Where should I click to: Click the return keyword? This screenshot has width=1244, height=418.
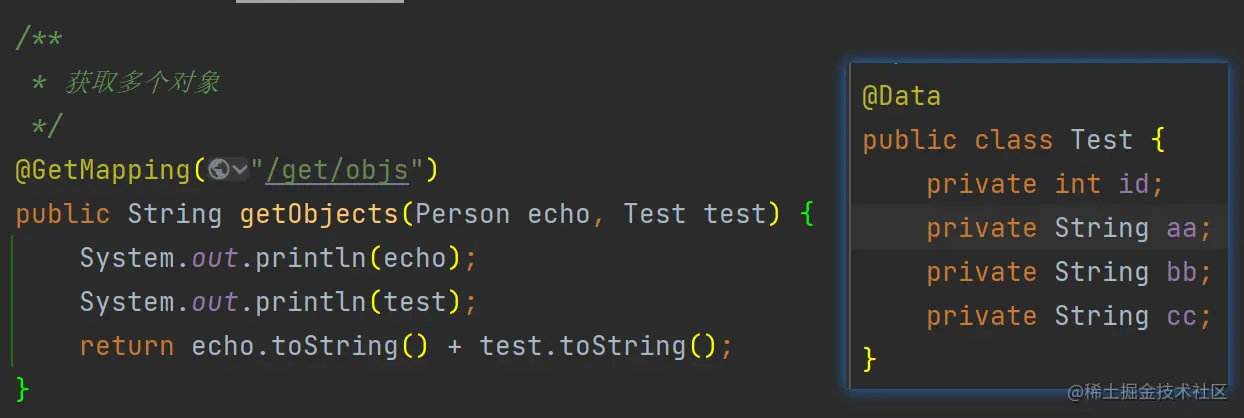126,346
